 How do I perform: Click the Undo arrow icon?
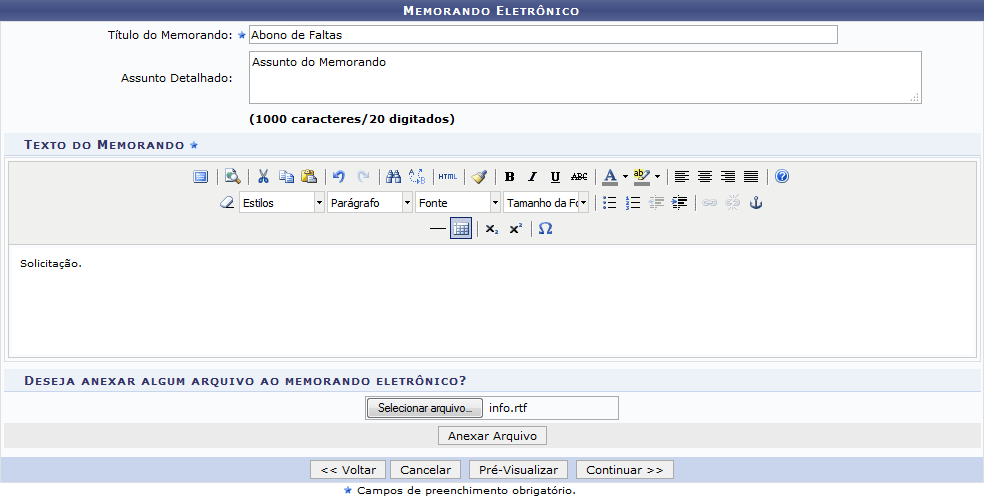(x=339, y=177)
